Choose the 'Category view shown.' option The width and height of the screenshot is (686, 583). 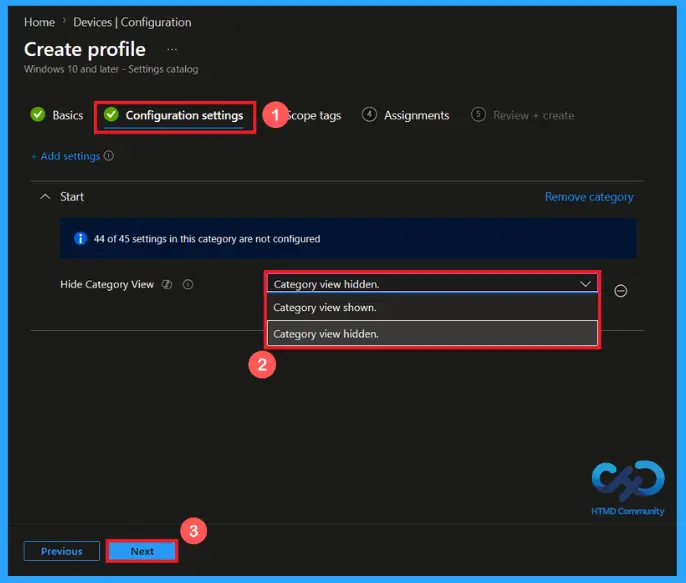[432, 307]
